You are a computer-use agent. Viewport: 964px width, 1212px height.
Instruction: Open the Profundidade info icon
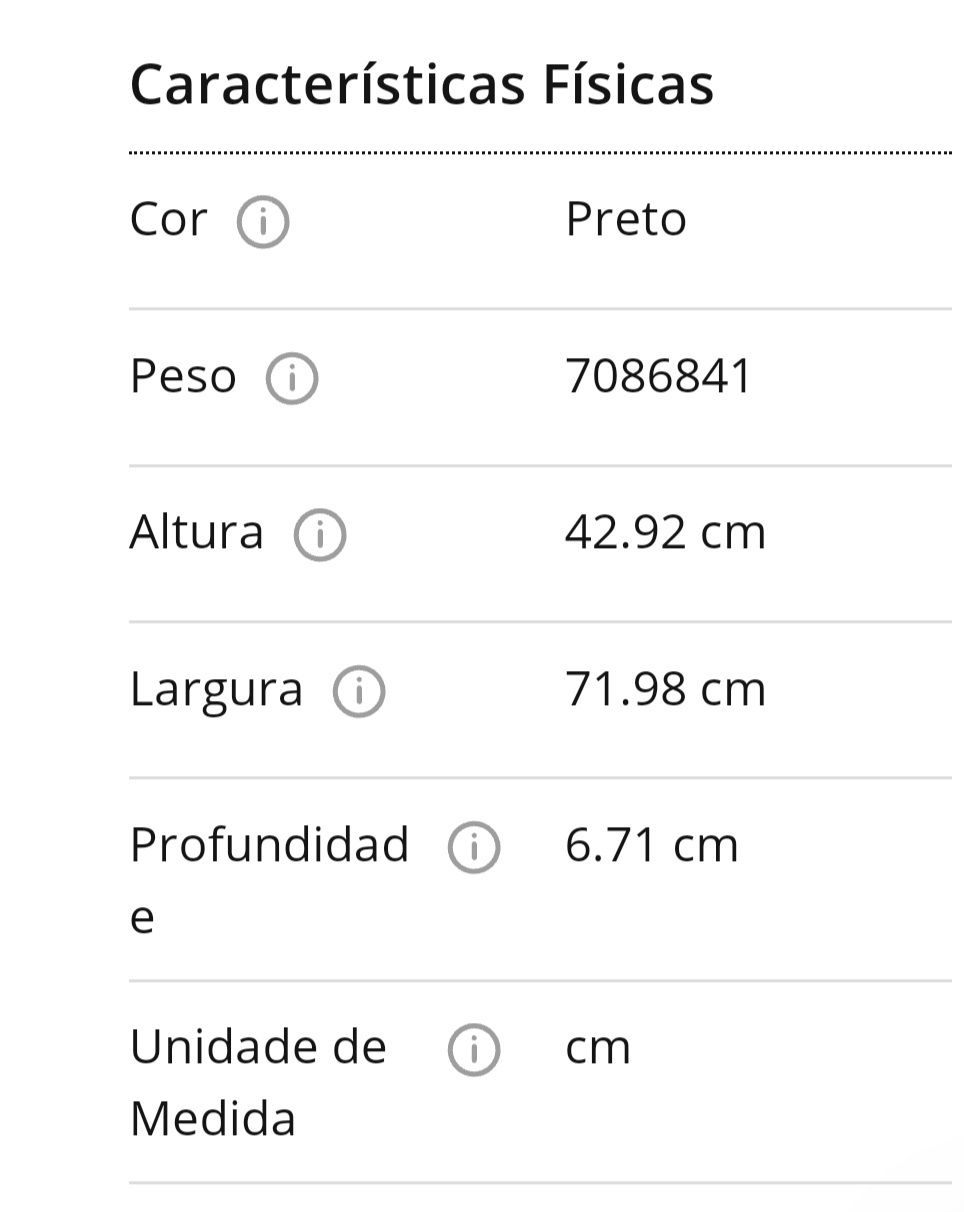tap(474, 848)
